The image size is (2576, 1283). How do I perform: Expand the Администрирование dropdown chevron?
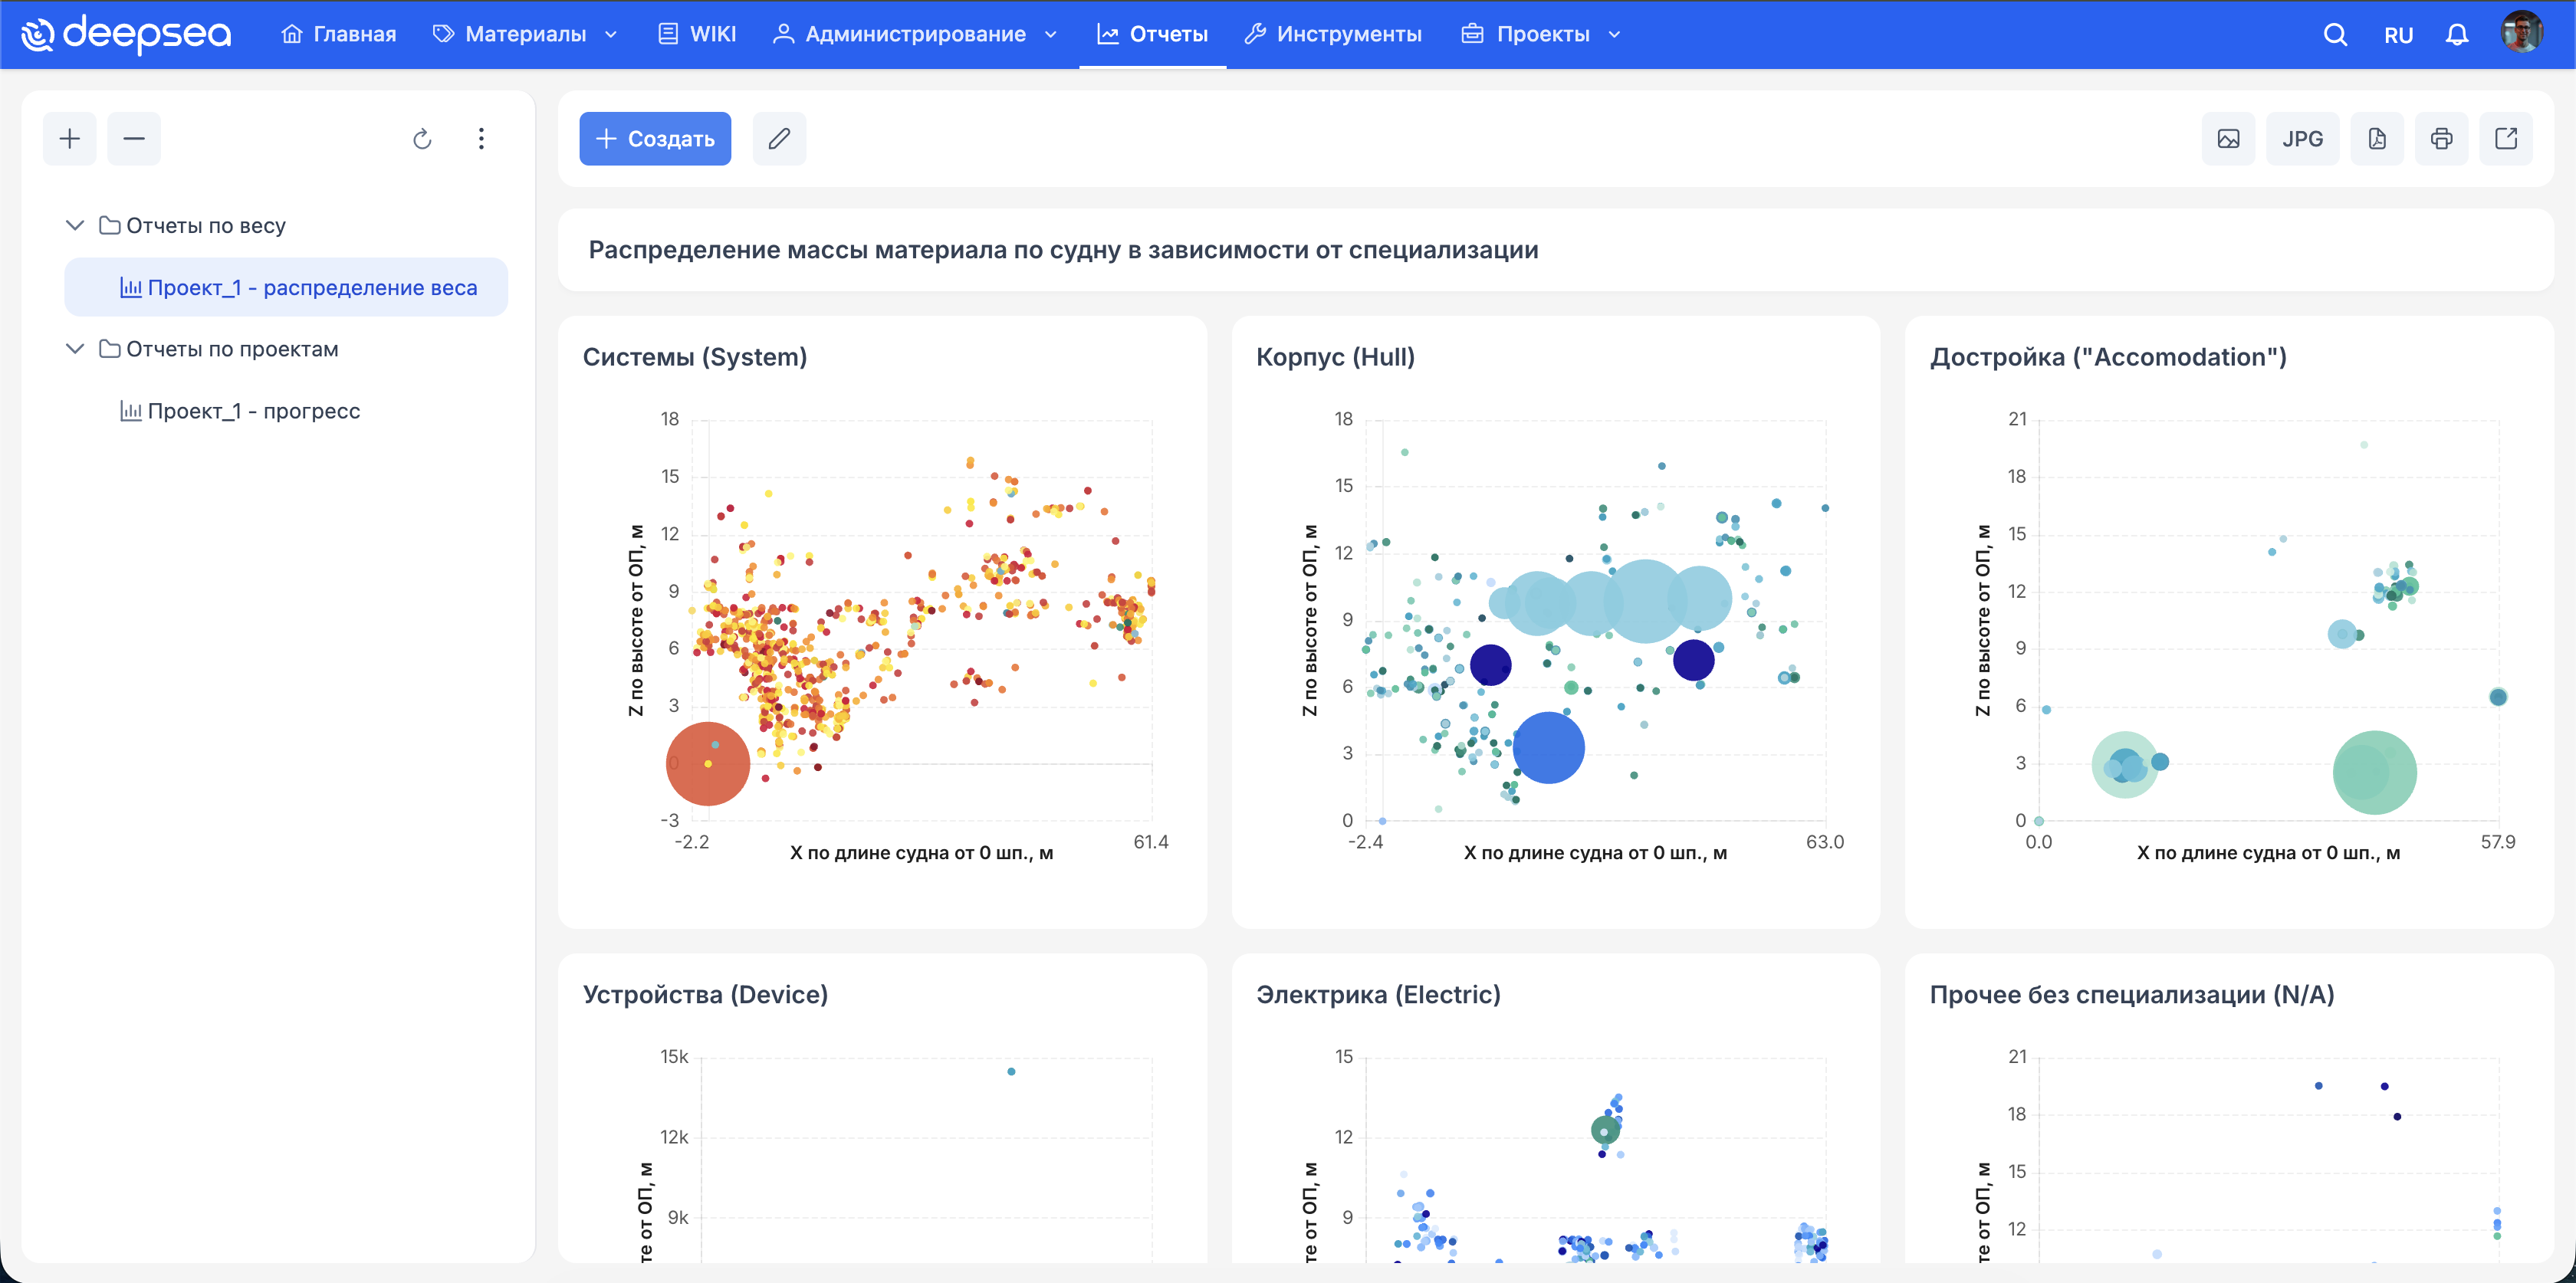(1051, 34)
